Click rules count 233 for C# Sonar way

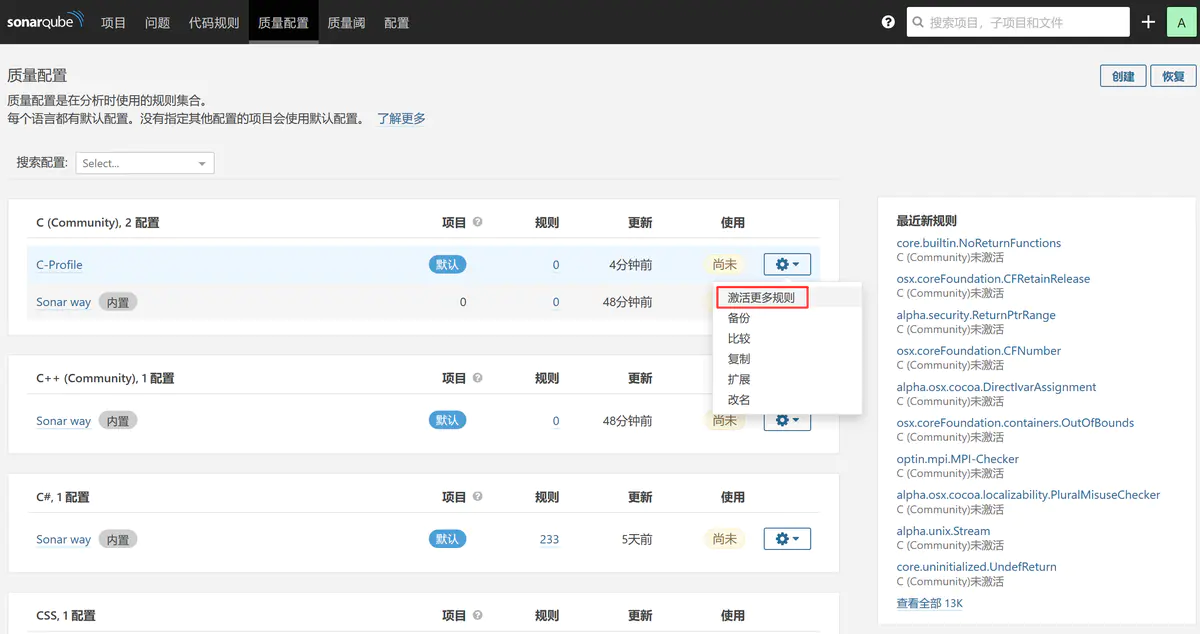pos(549,539)
